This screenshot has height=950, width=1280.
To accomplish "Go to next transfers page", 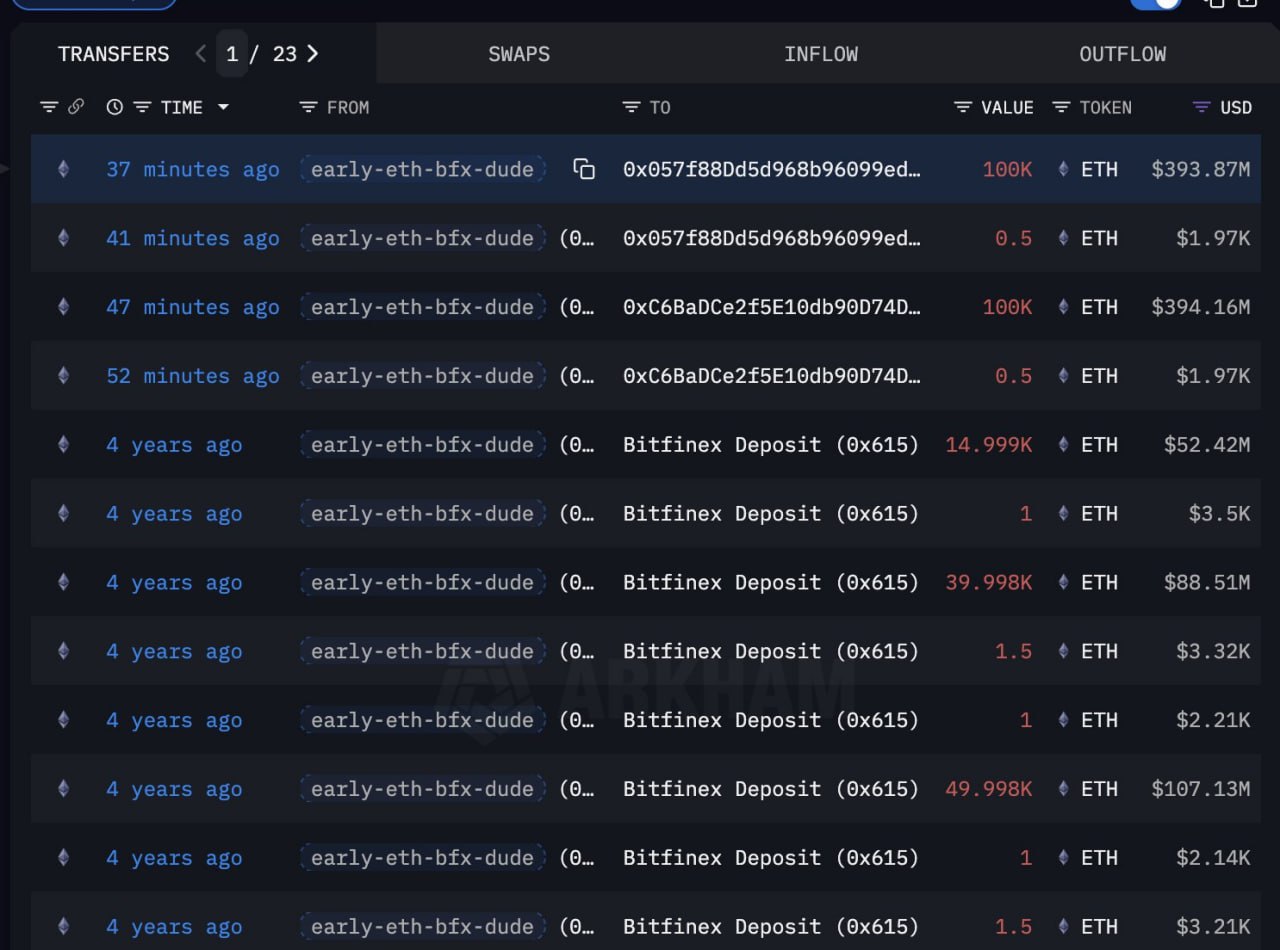I will click(x=313, y=54).
